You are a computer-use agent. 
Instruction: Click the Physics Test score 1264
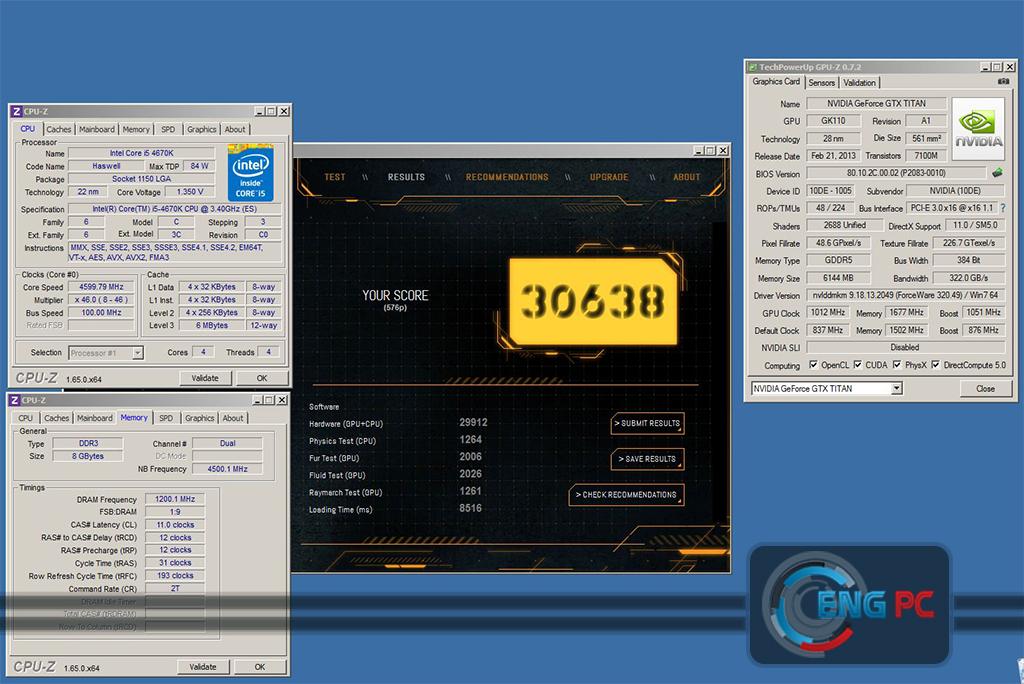click(x=470, y=440)
